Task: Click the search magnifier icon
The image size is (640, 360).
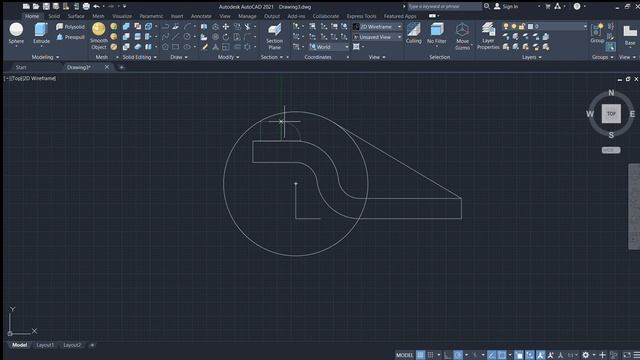Action: pyautogui.click(x=487, y=6)
